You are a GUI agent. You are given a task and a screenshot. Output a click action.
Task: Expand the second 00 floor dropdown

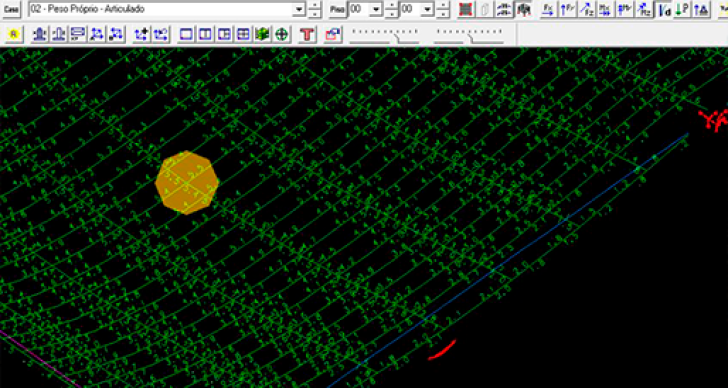pyautogui.click(x=428, y=9)
